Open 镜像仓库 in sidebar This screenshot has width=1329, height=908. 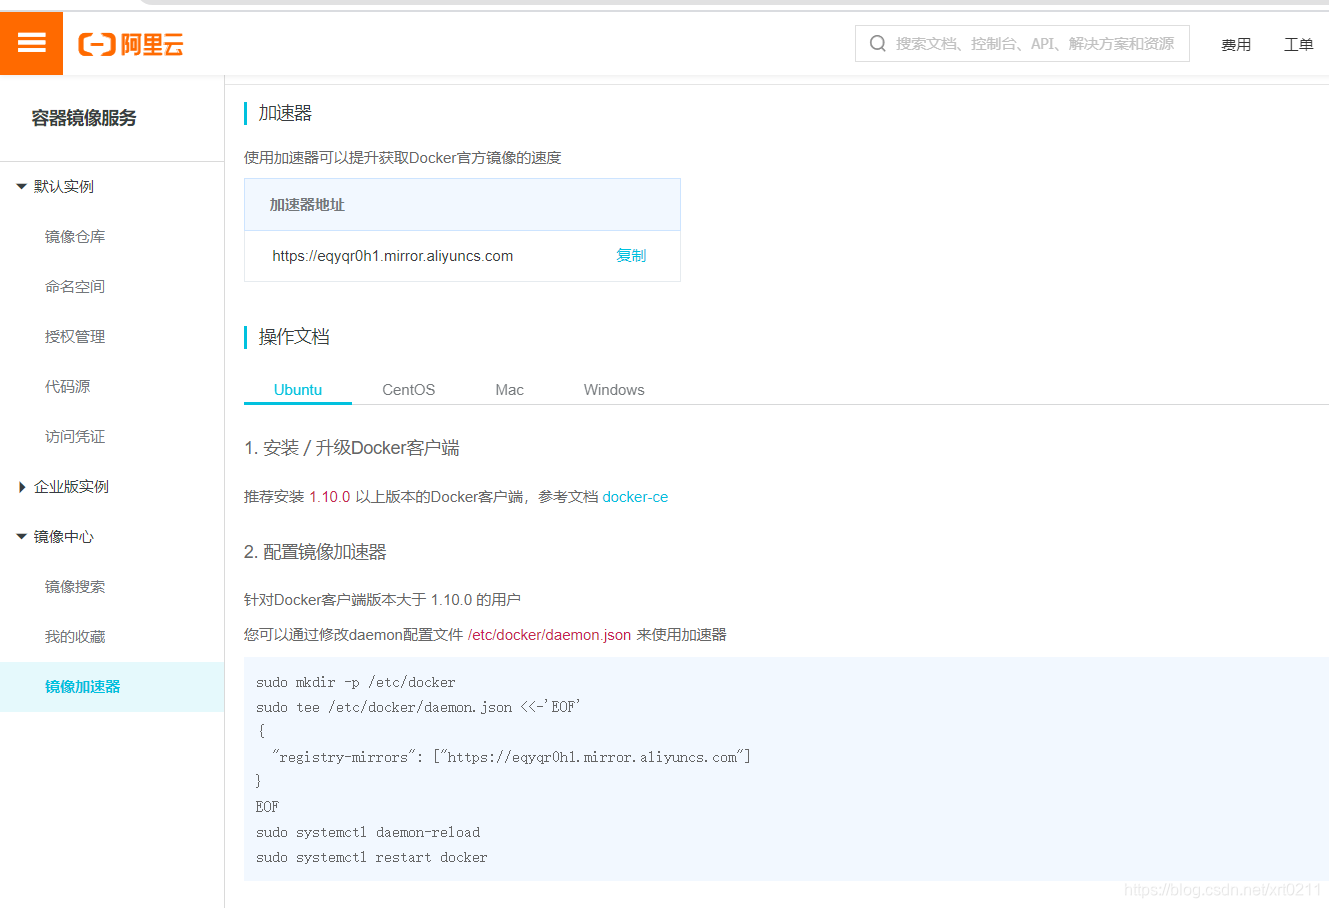point(75,237)
